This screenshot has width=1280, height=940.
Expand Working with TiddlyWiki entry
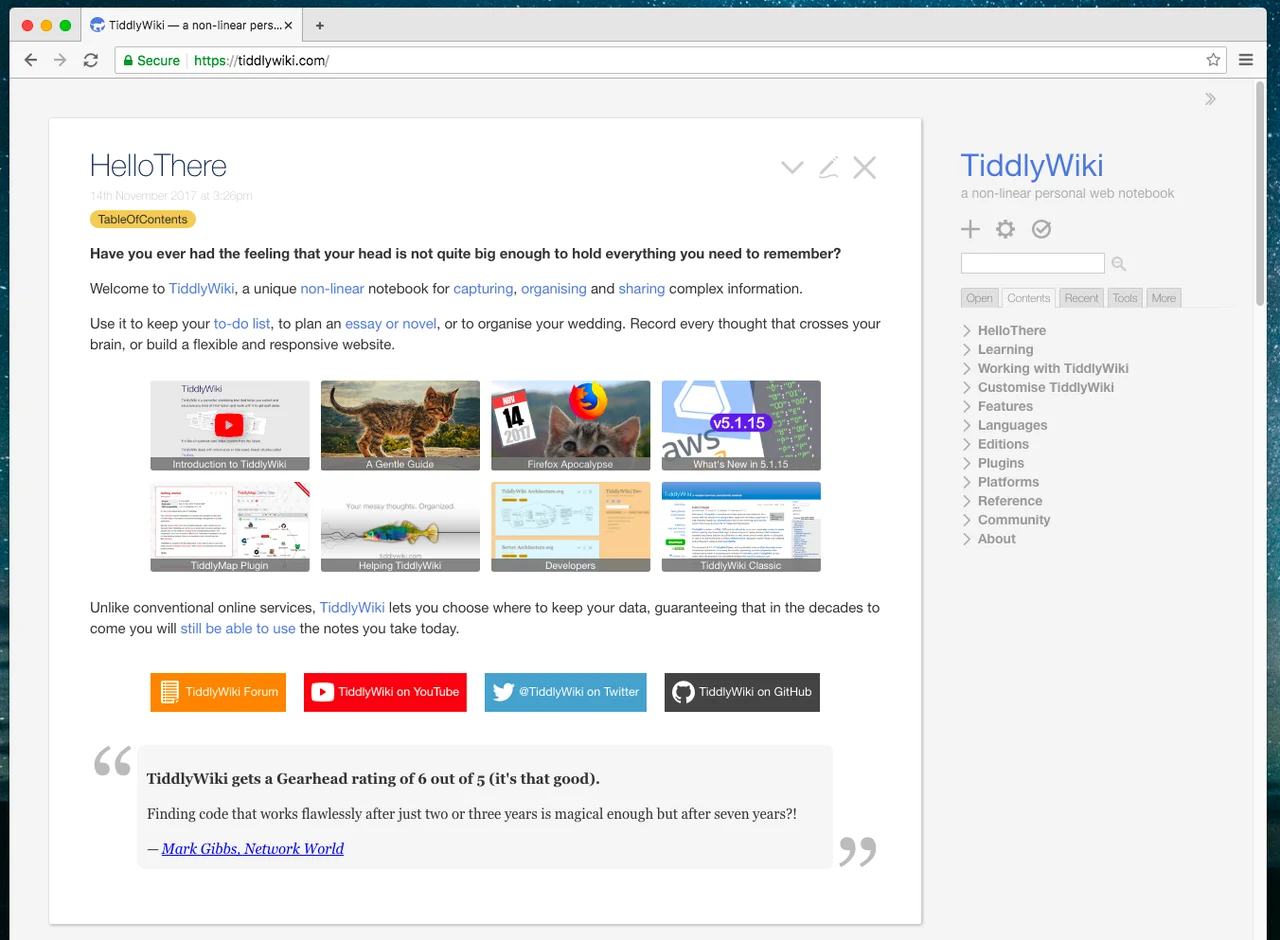coord(967,369)
